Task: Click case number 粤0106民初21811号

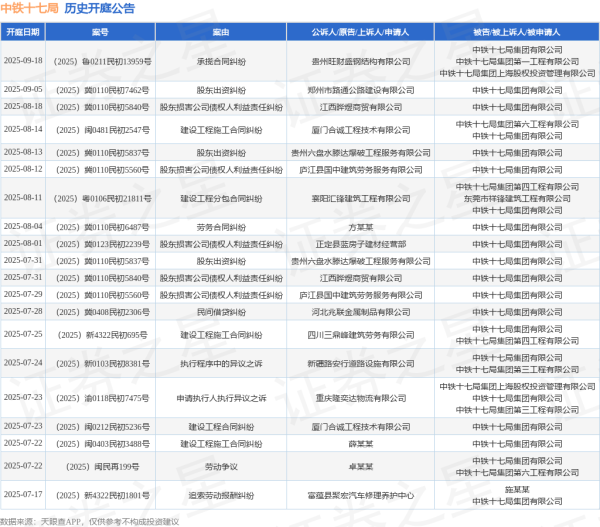Action: 102,199
